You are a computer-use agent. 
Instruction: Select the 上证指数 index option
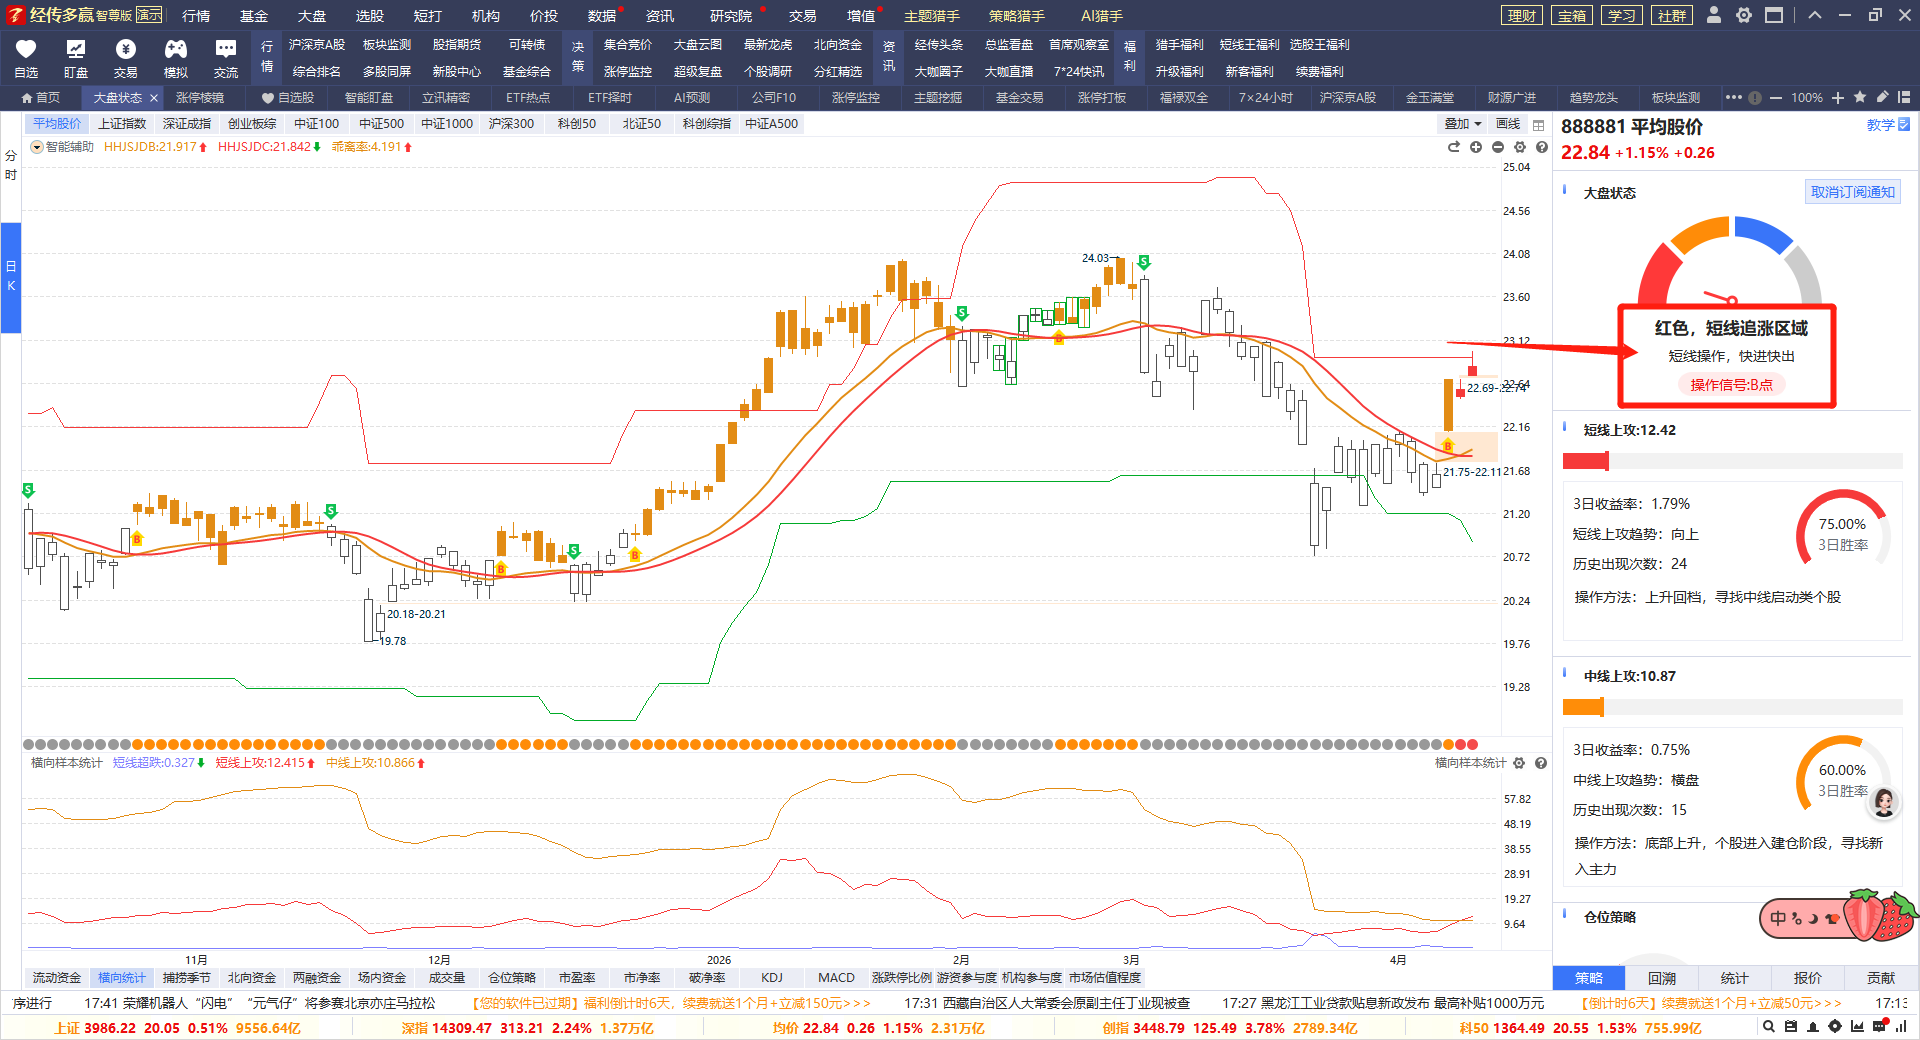point(122,124)
